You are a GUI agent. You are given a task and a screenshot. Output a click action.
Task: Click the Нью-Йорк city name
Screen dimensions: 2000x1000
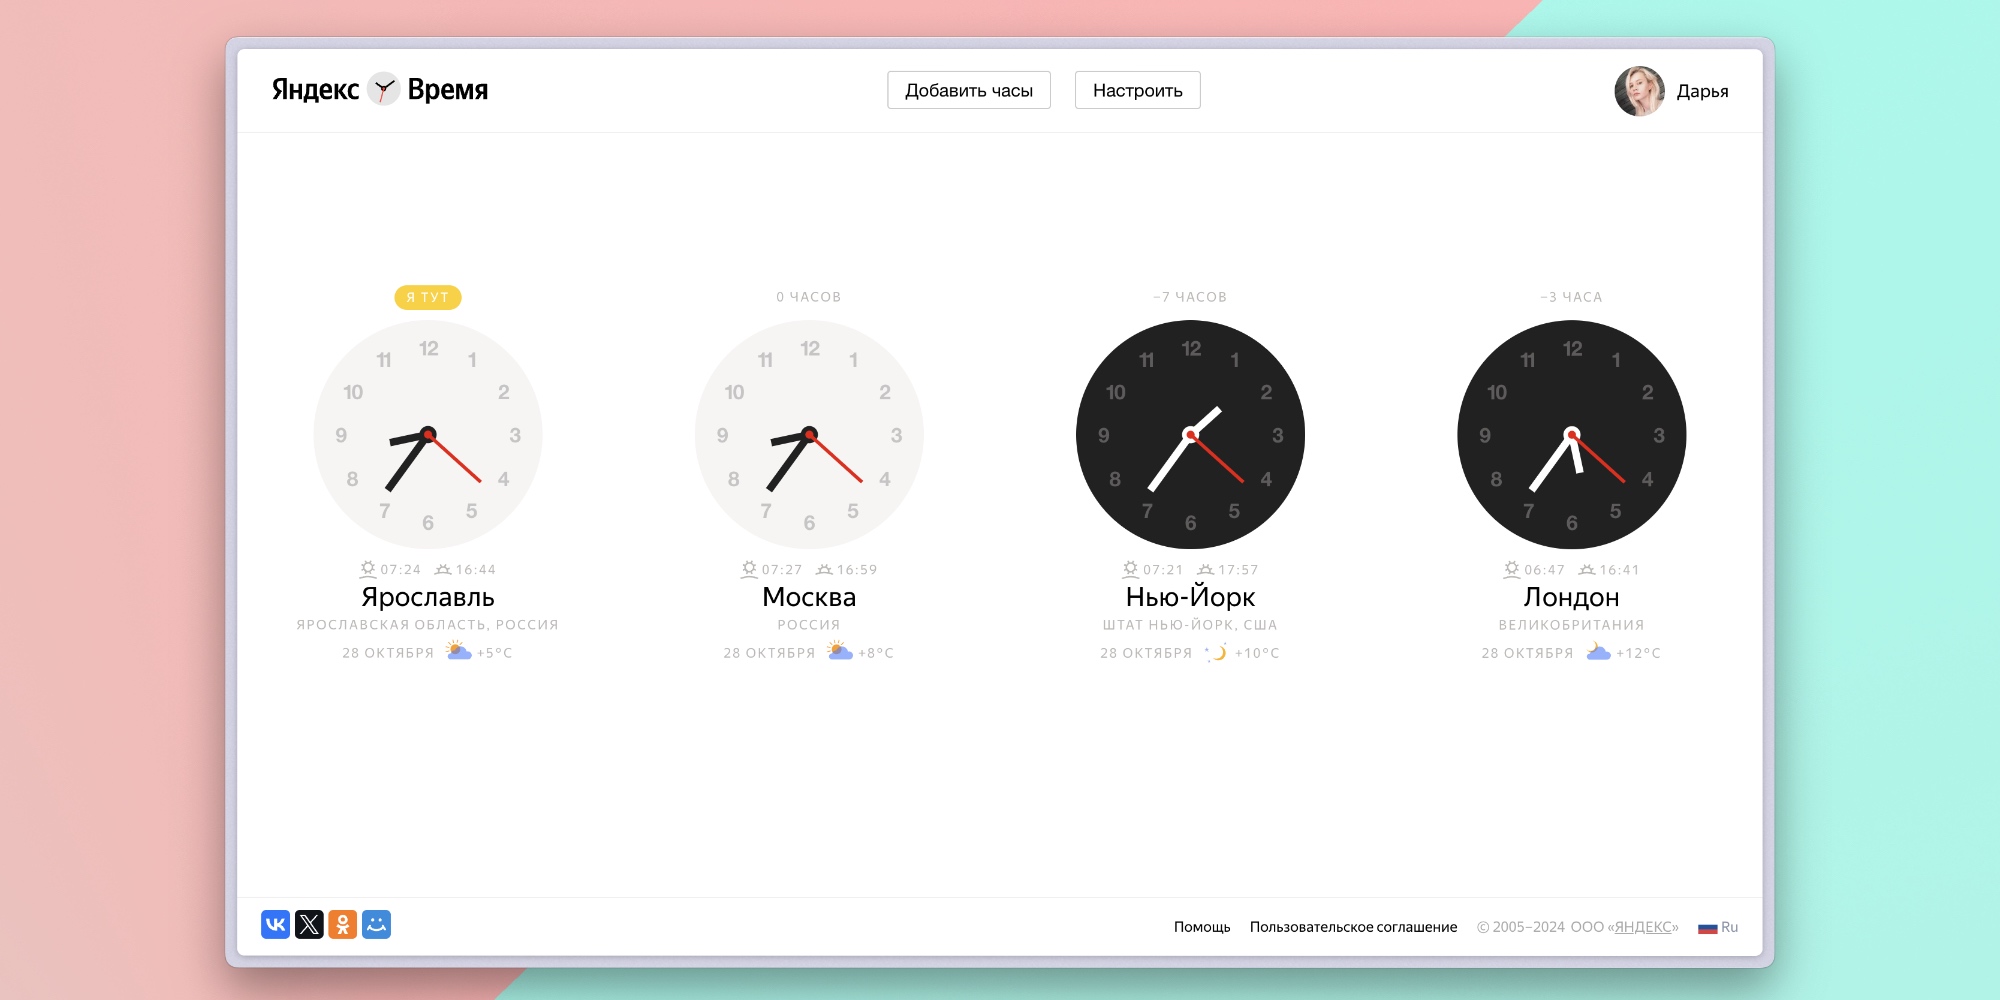point(1190,597)
